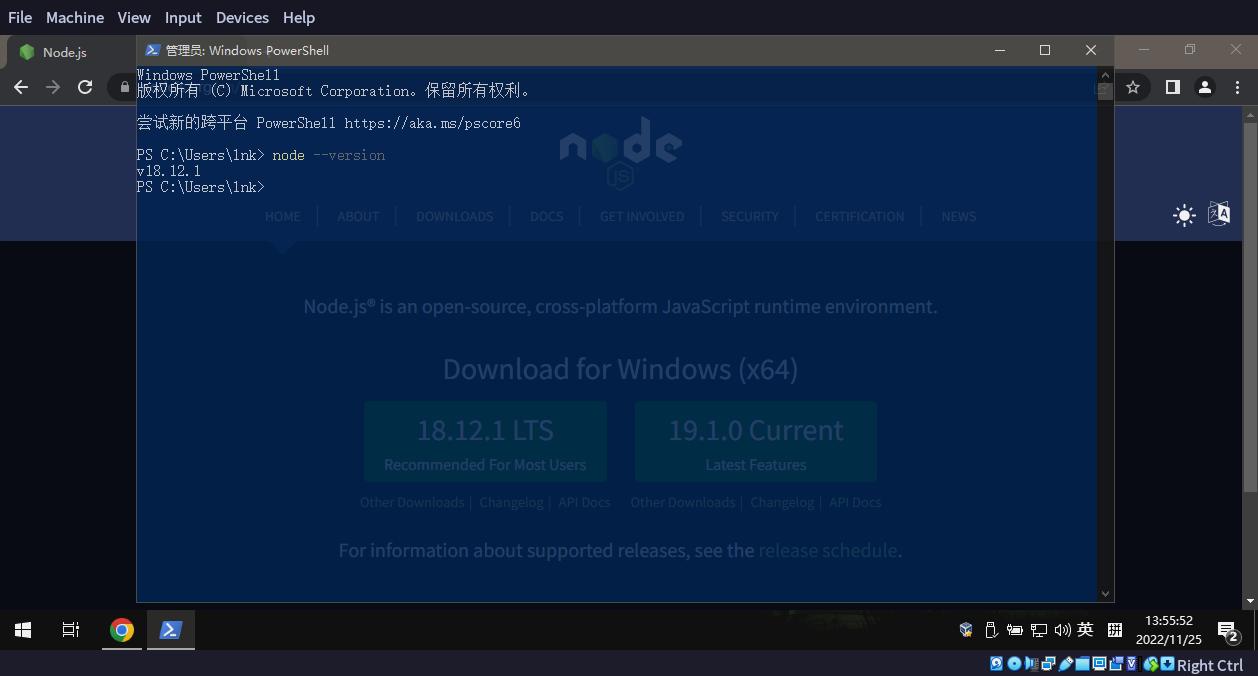Click the Chrome bookmark star icon
The height and width of the screenshot is (676, 1258).
point(1133,87)
